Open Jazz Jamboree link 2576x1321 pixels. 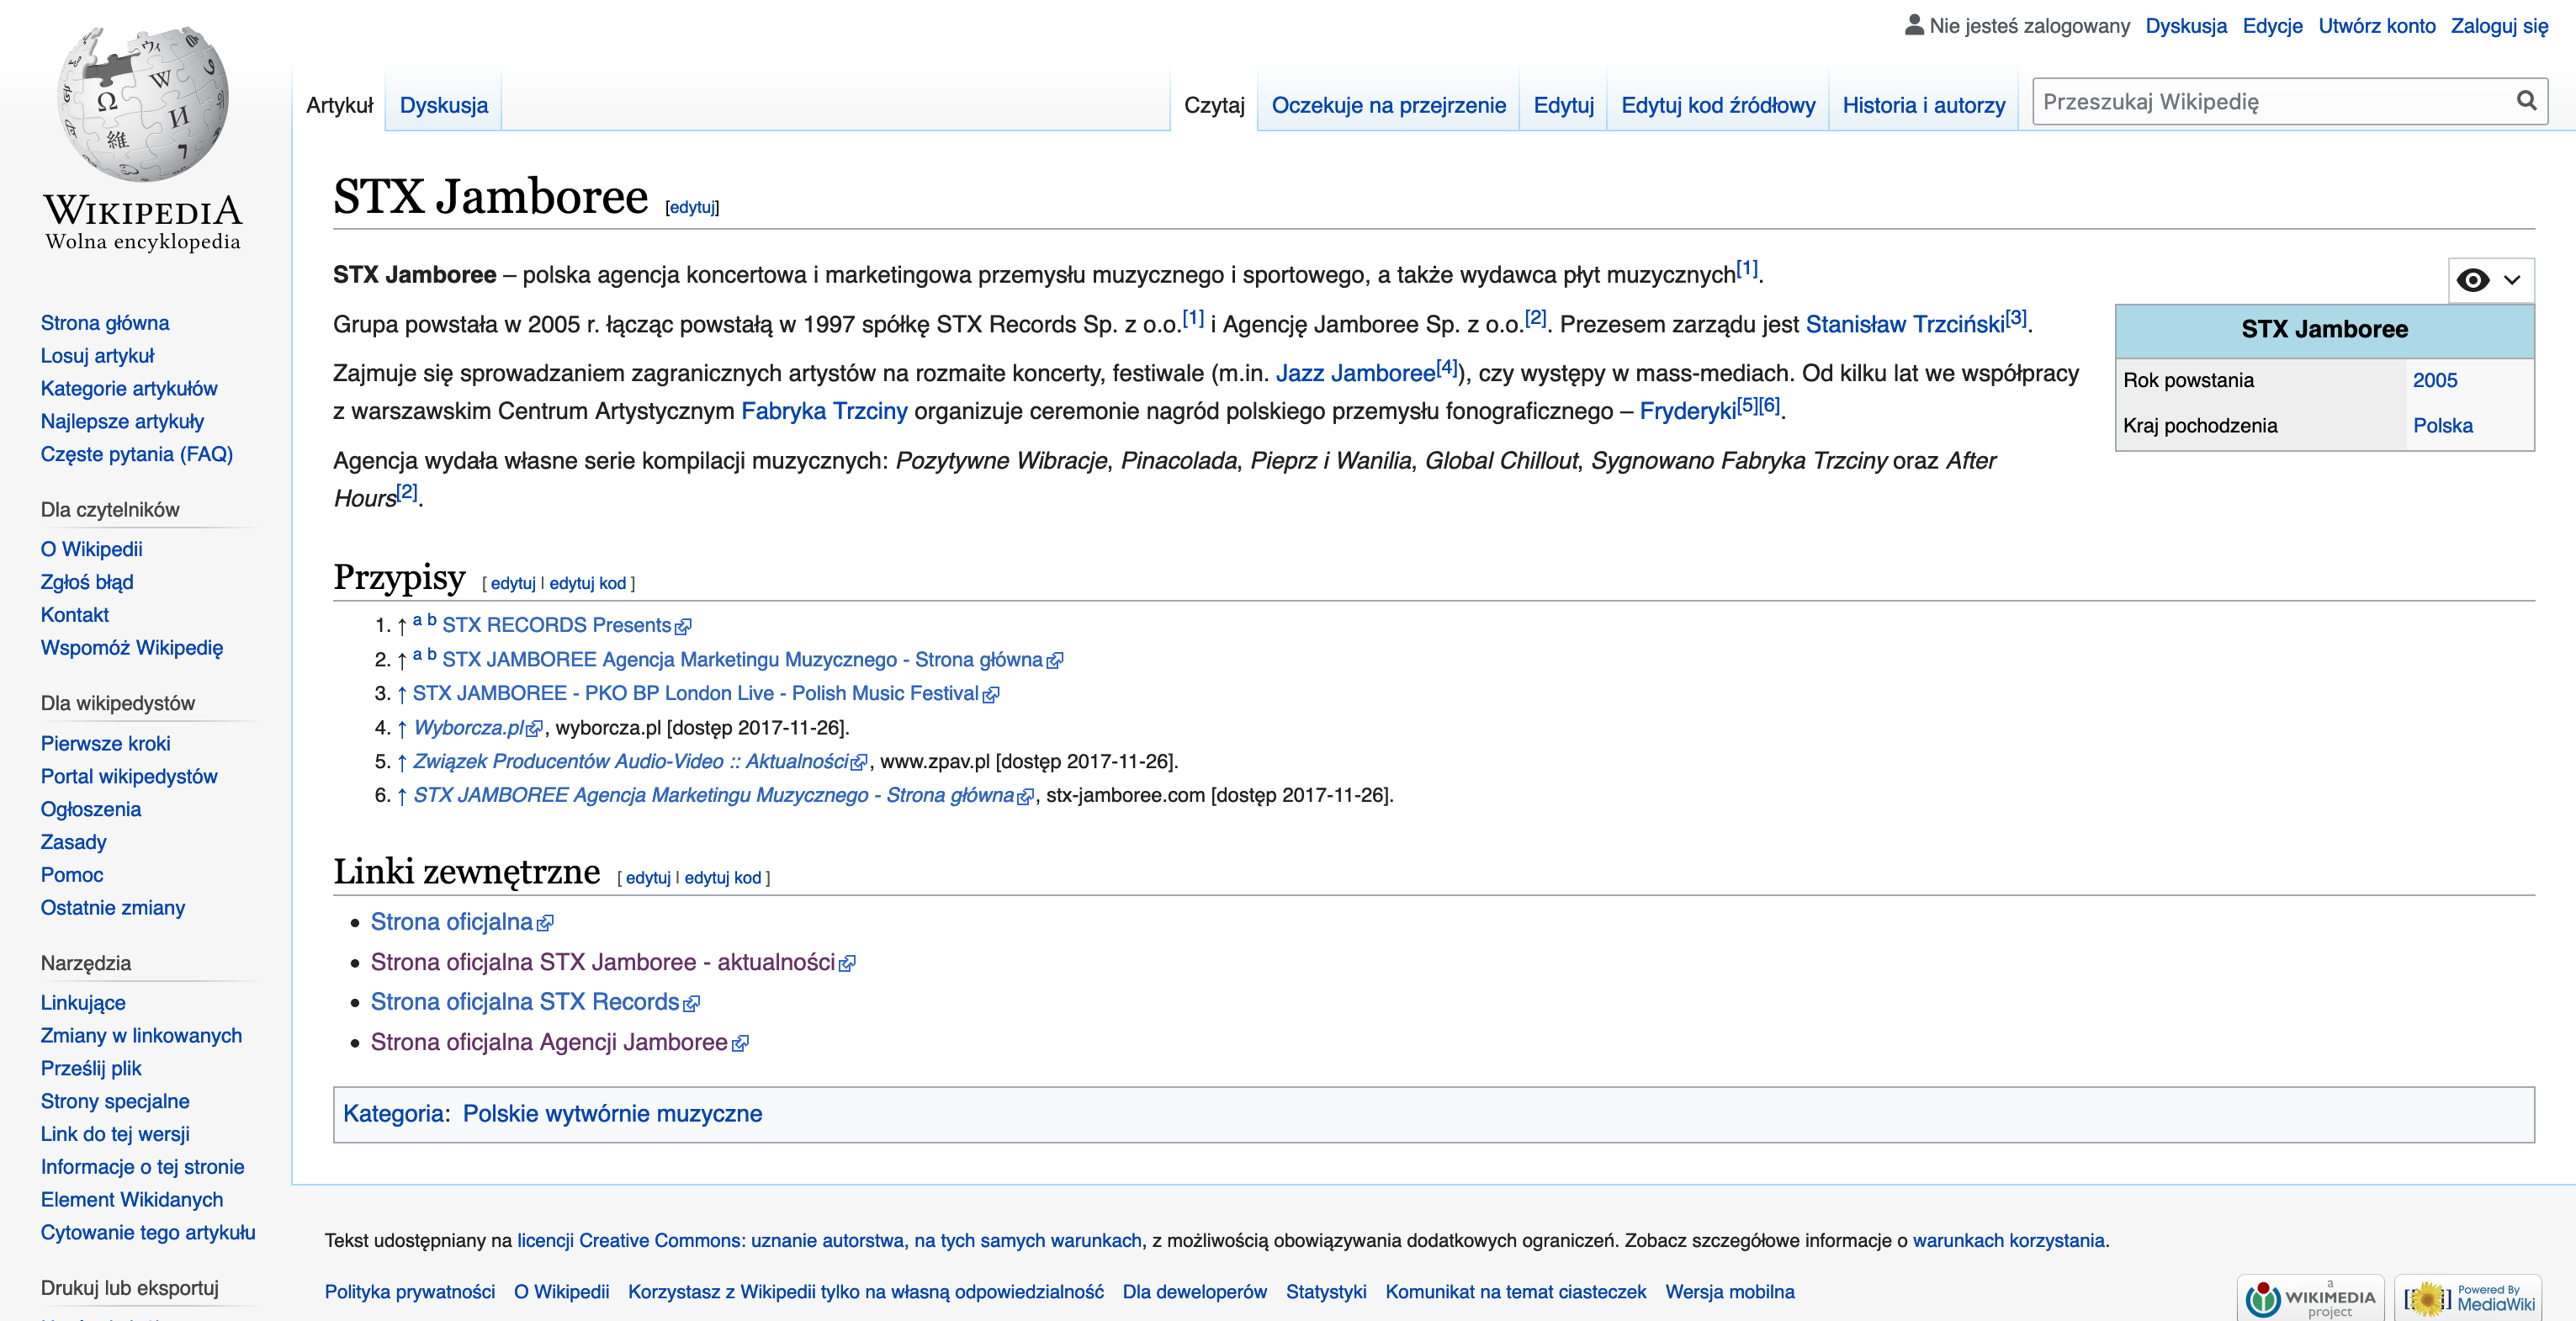1355,373
